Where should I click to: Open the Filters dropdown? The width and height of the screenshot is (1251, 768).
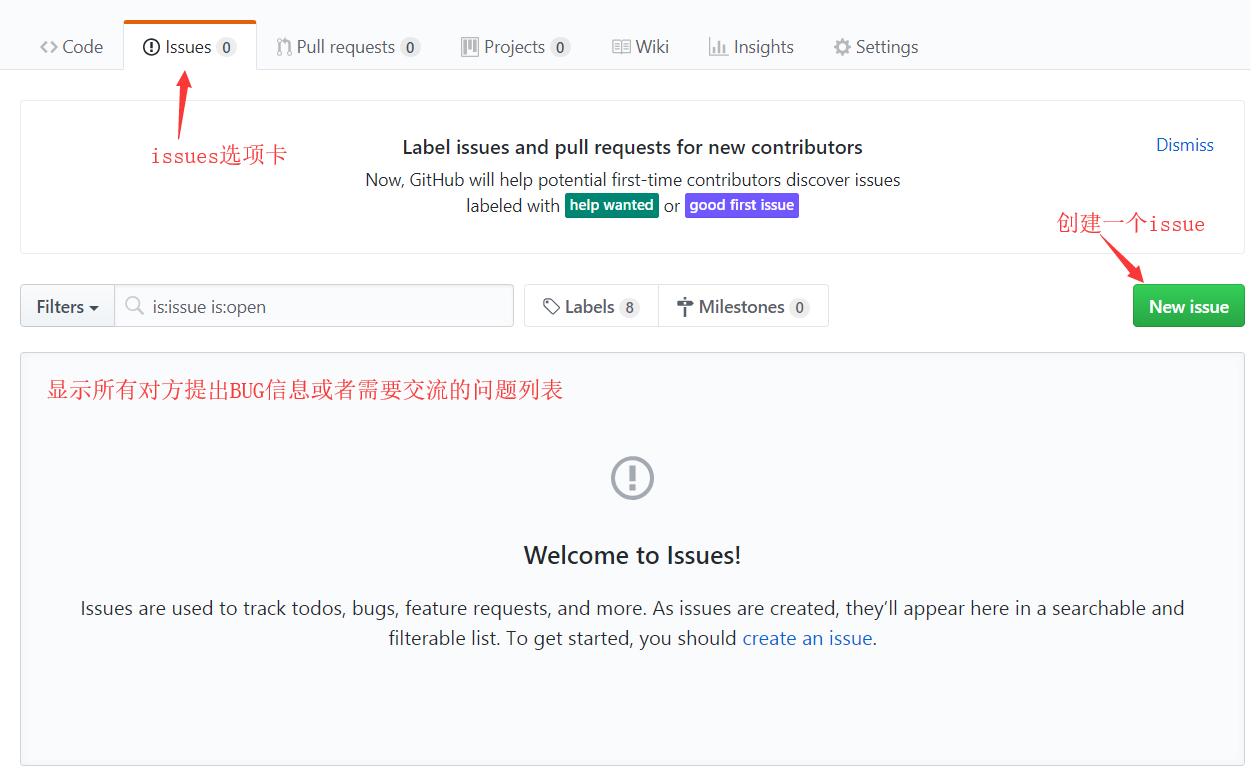pos(66,306)
